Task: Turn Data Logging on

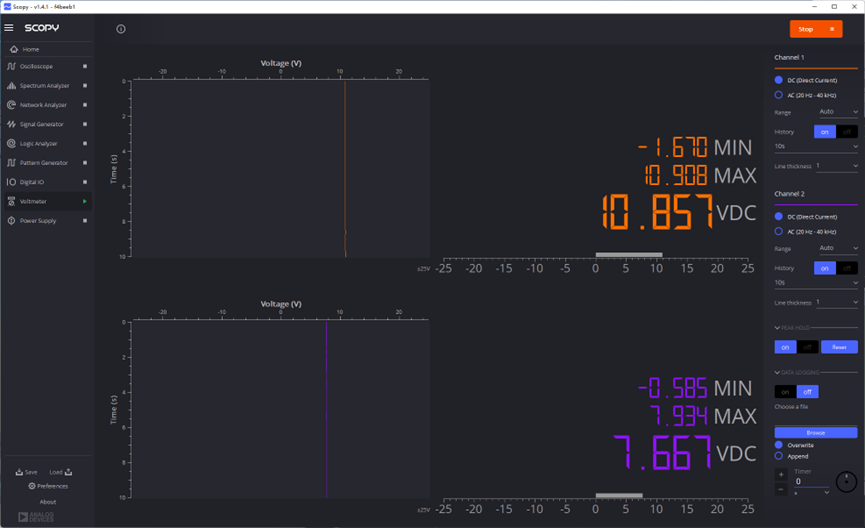Action: pyautogui.click(x=785, y=392)
